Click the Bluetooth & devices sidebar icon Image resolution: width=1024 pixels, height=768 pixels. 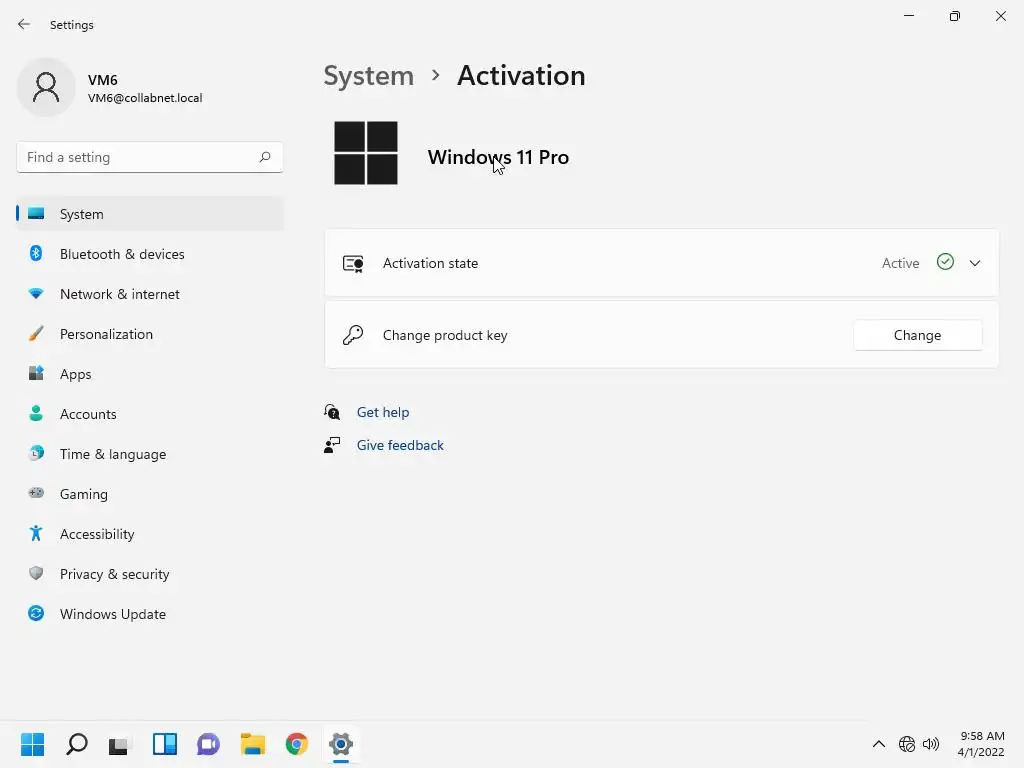point(36,254)
